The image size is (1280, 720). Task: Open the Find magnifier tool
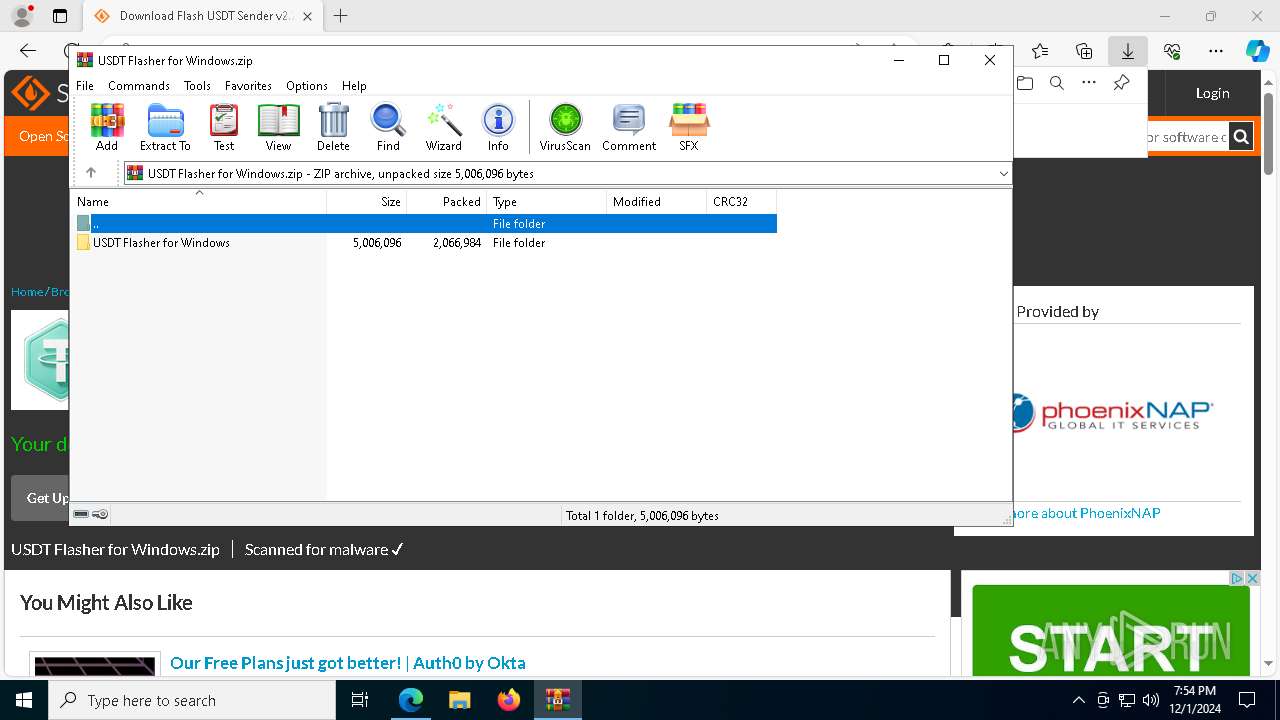pos(388,127)
